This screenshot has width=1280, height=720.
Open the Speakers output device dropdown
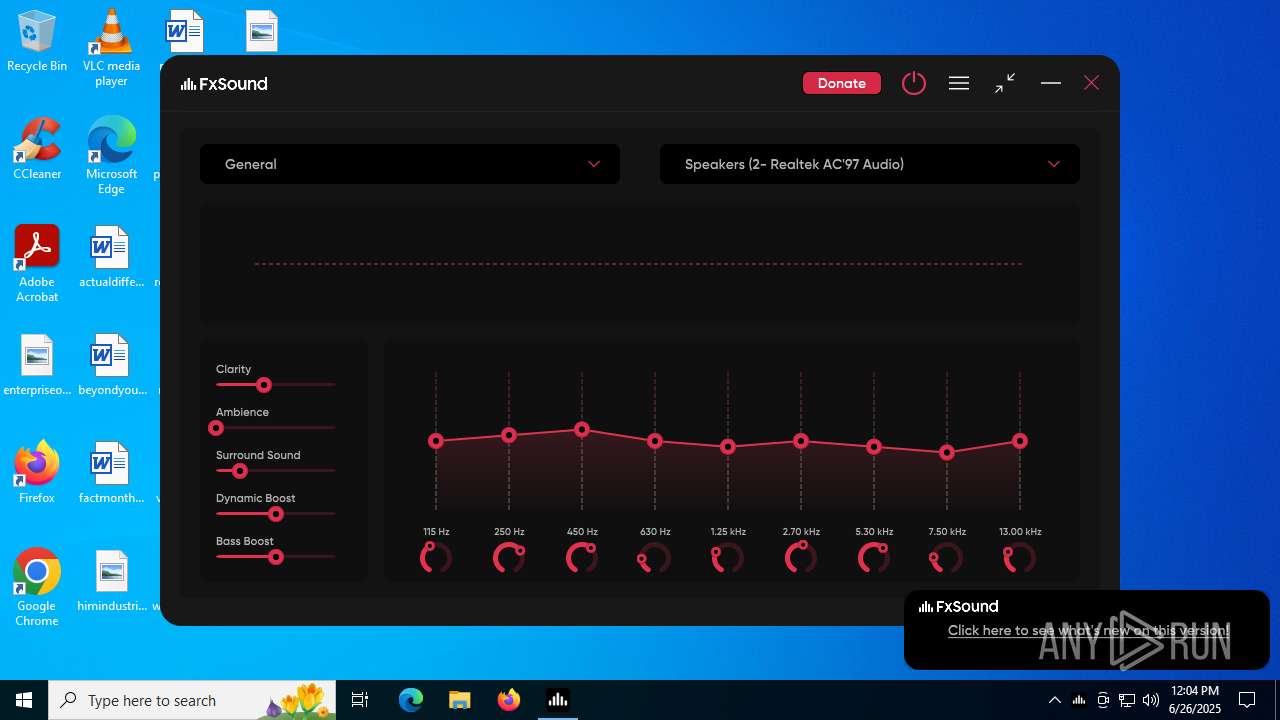pyautogui.click(x=870, y=164)
